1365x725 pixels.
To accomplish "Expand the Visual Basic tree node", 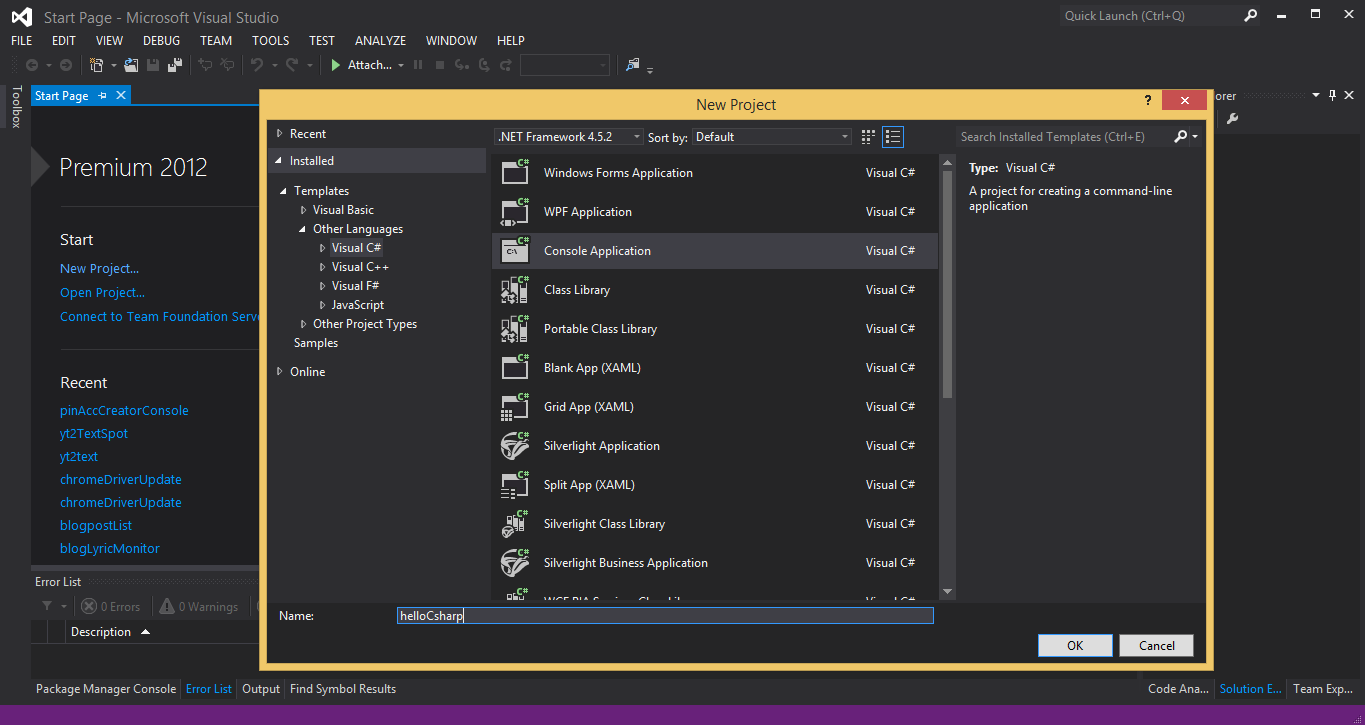I will pos(304,210).
